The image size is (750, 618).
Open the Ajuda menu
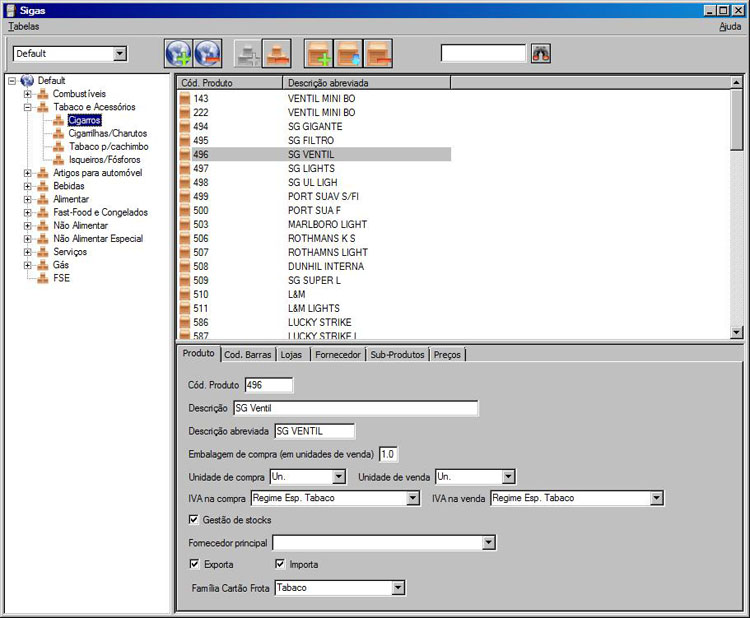pos(730,26)
